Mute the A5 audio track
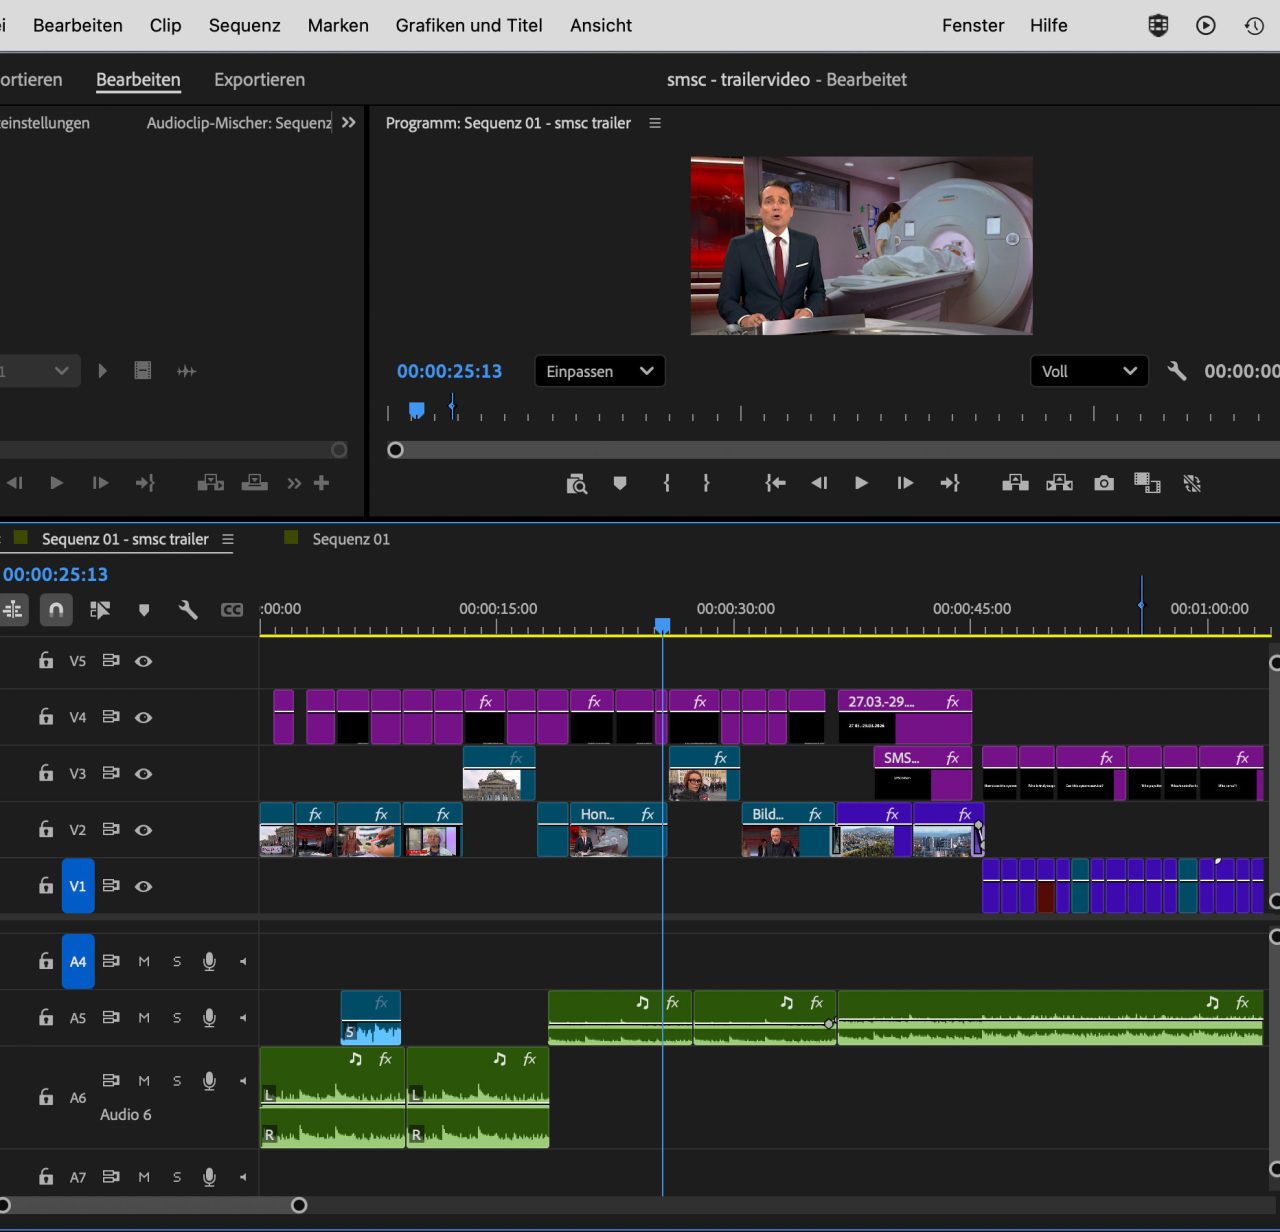The width and height of the screenshot is (1280, 1232). 144,1018
